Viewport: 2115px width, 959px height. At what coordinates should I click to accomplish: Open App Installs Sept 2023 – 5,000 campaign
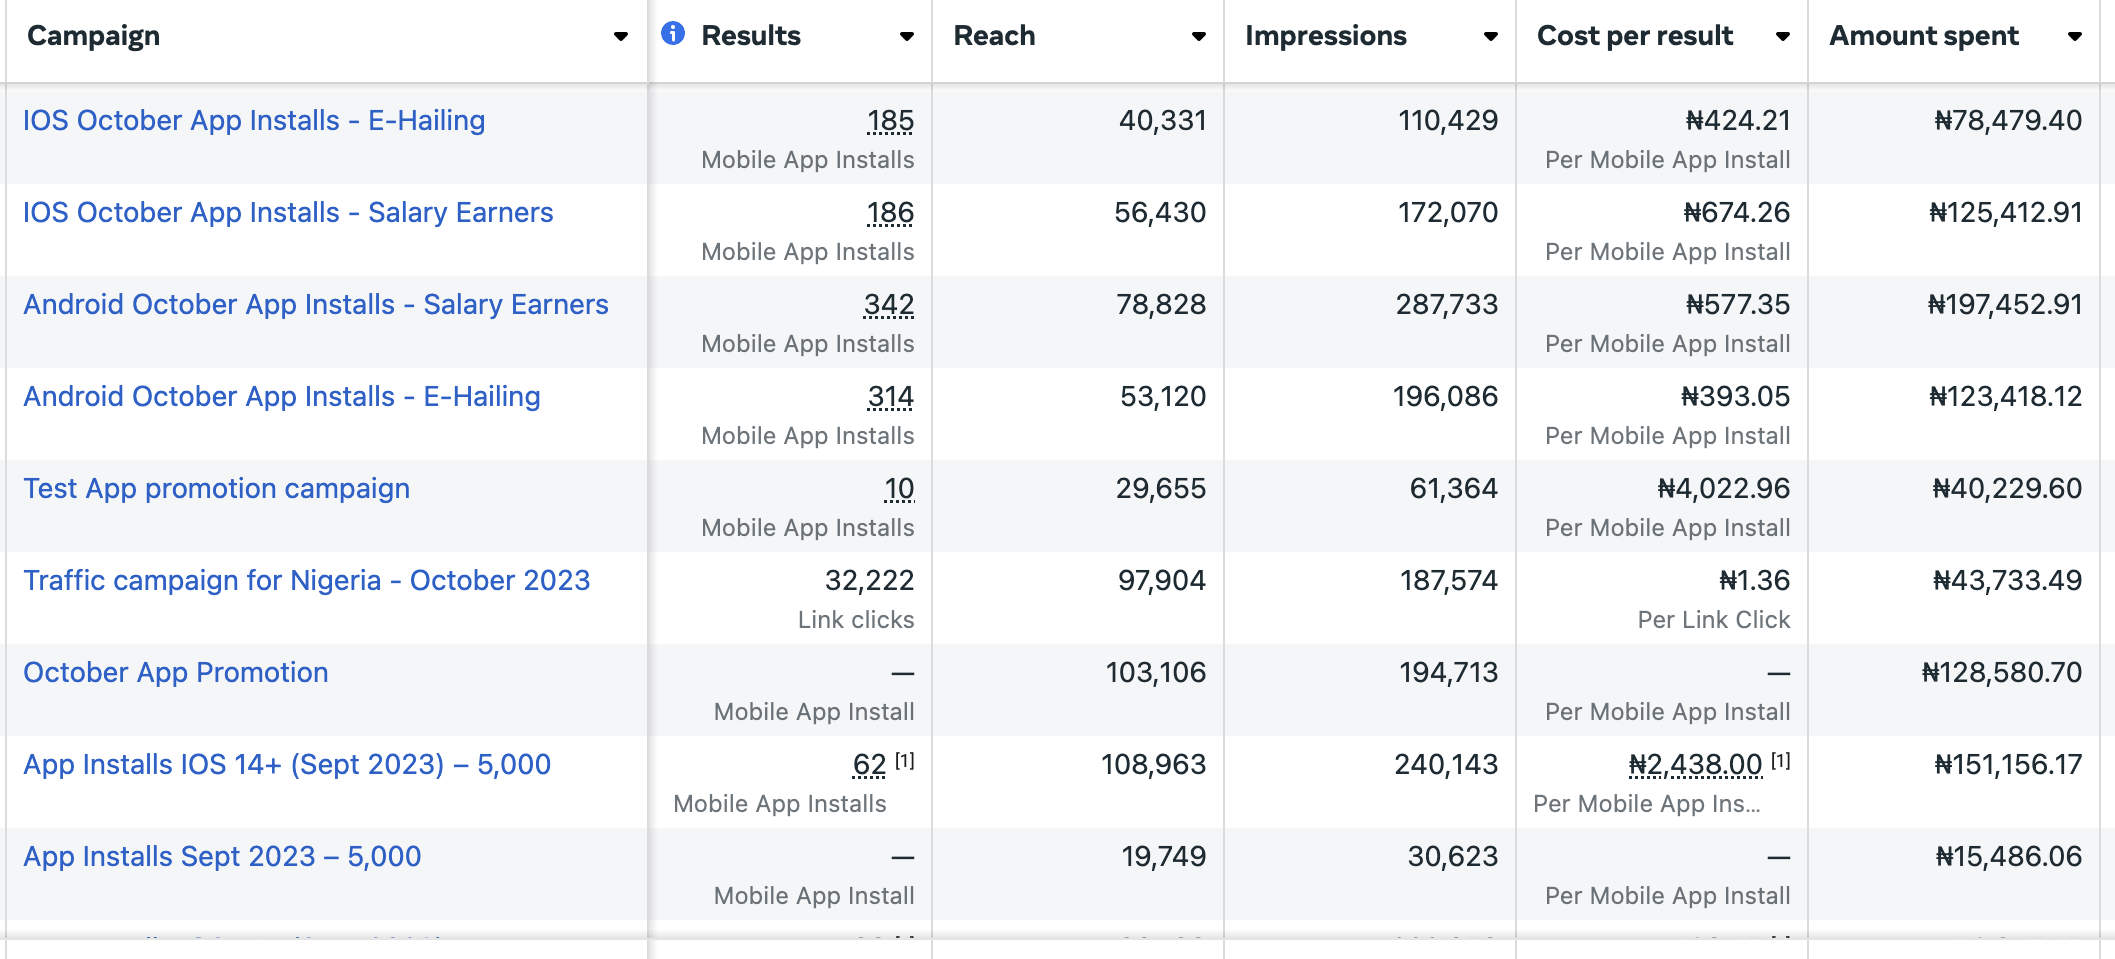pyautogui.click(x=222, y=857)
